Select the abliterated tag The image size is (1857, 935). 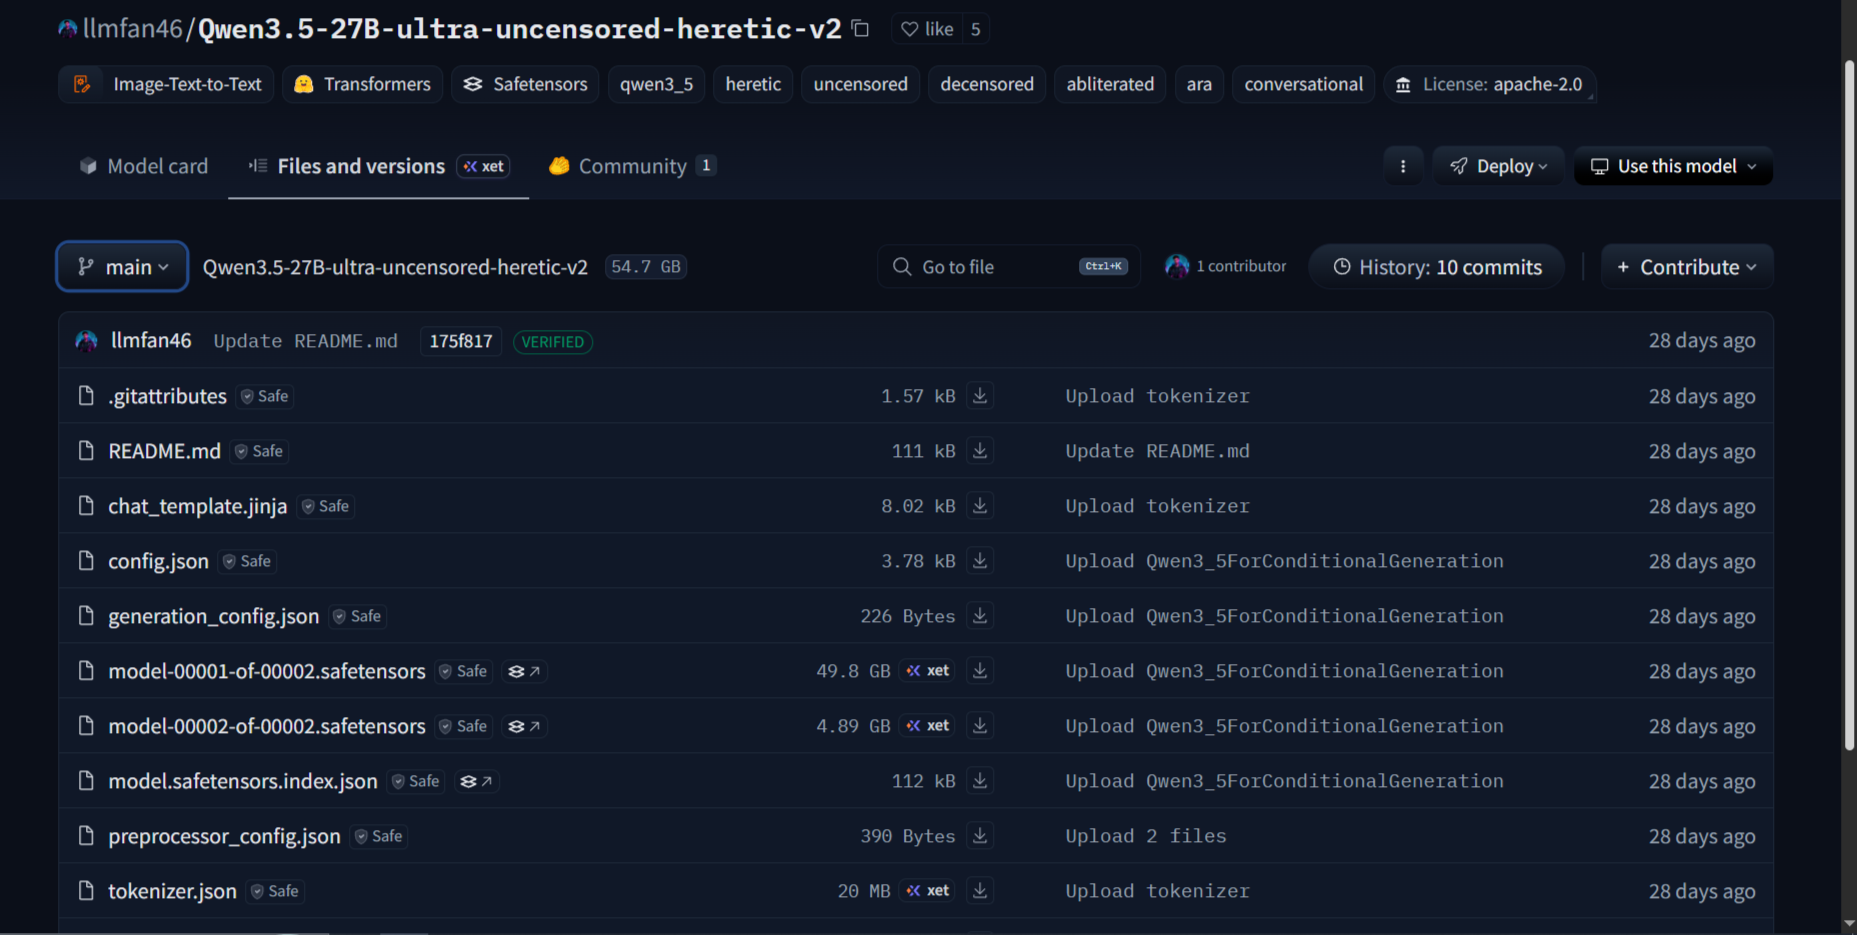(1110, 84)
